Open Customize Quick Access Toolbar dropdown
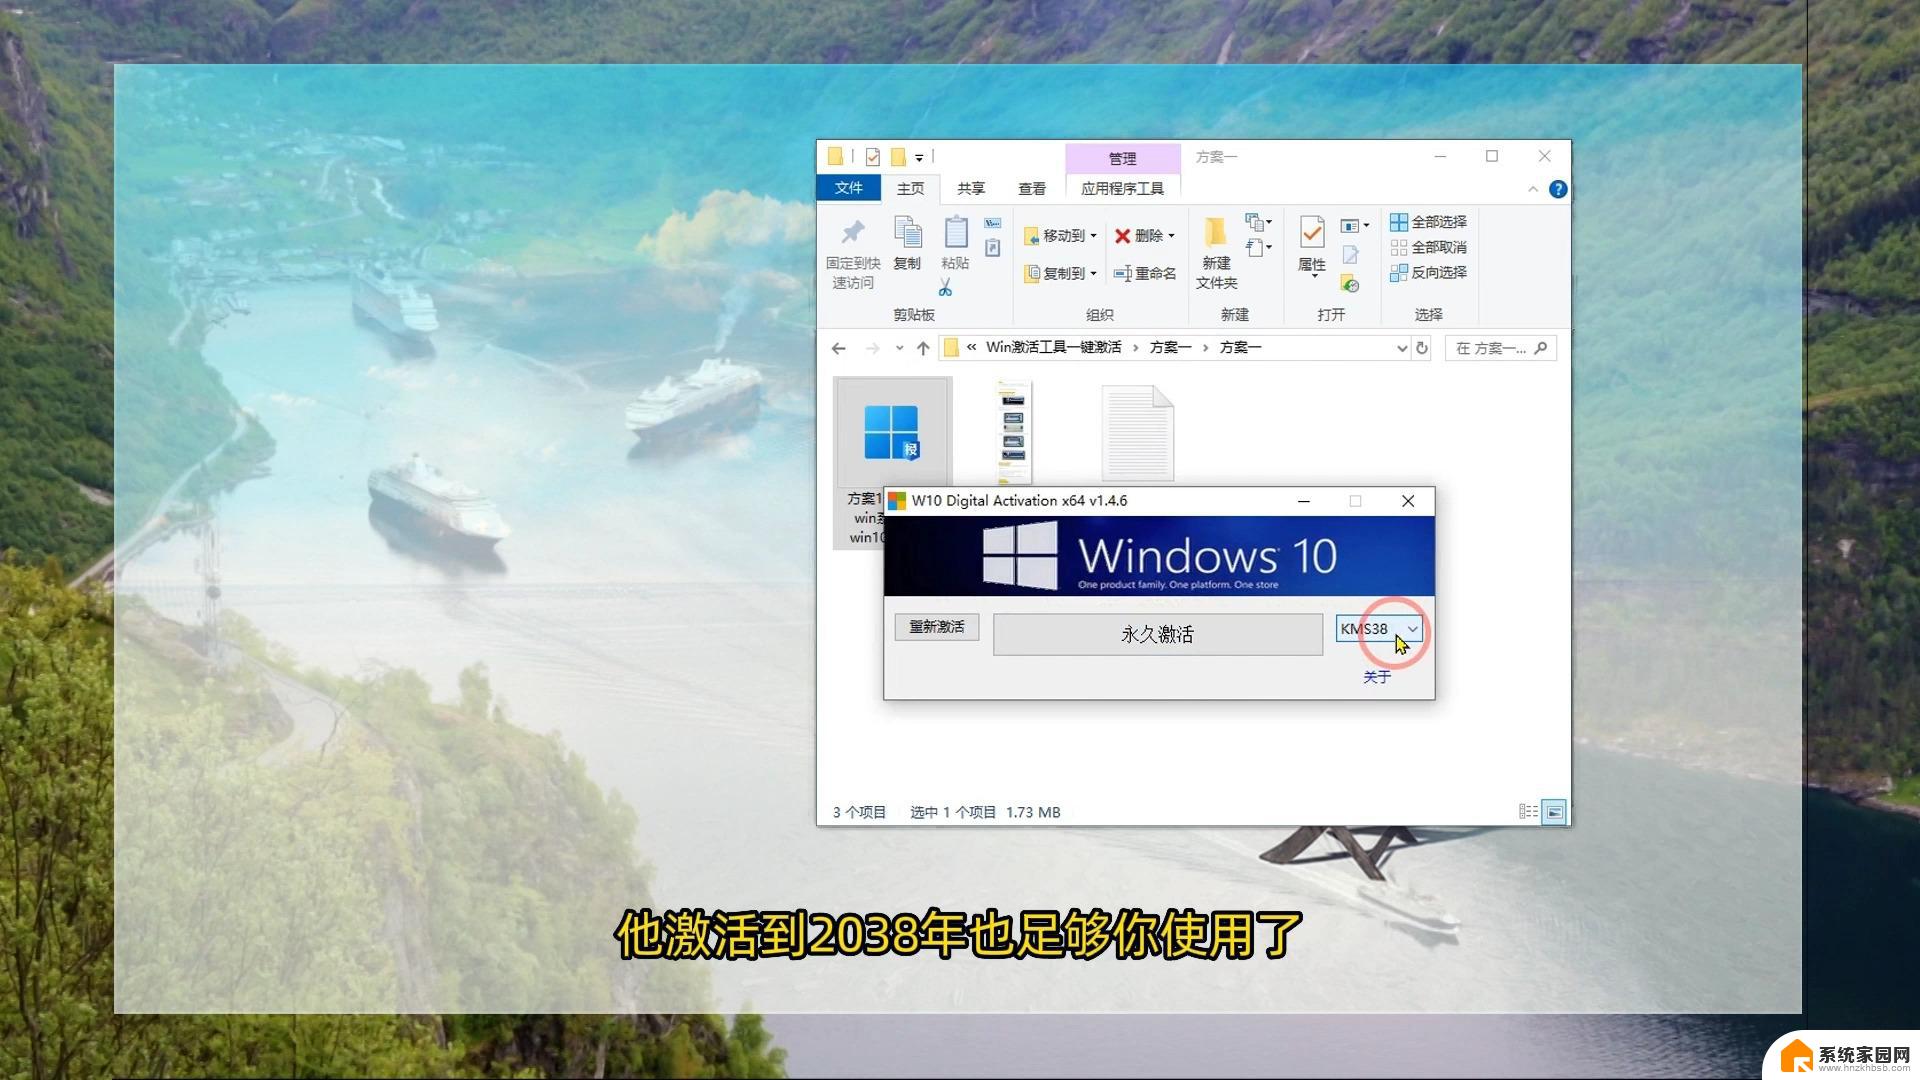This screenshot has width=1920, height=1080. [919, 158]
